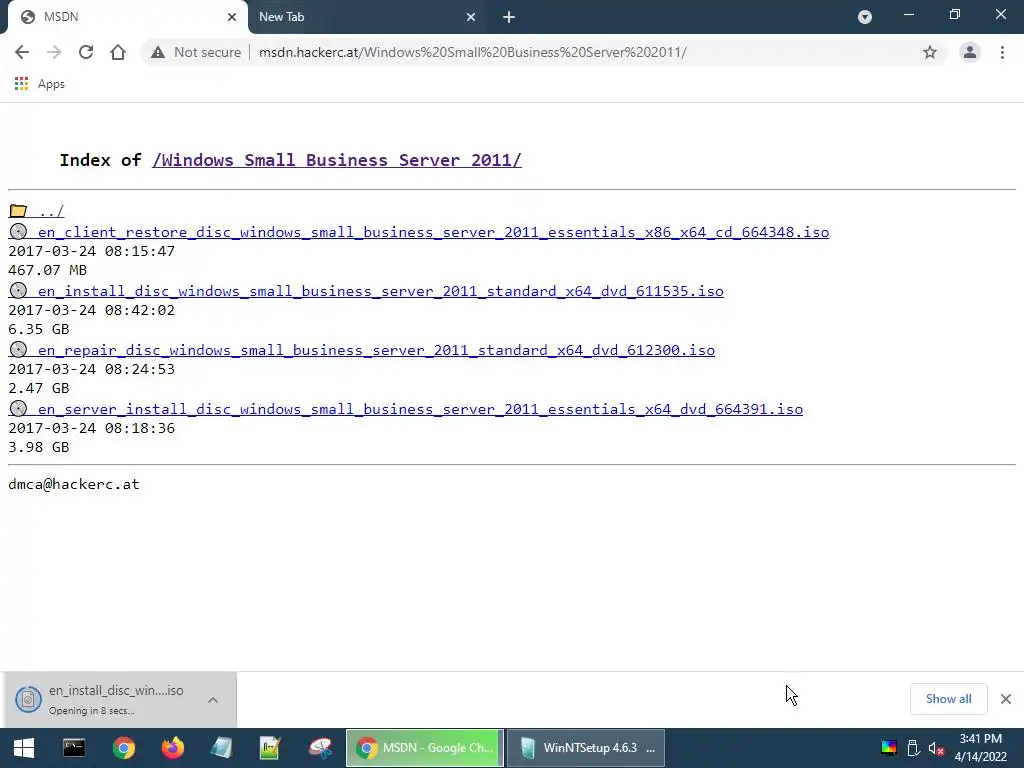Launch Firefox from the taskbar
This screenshot has height=768, width=1024.
[x=172, y=748]
